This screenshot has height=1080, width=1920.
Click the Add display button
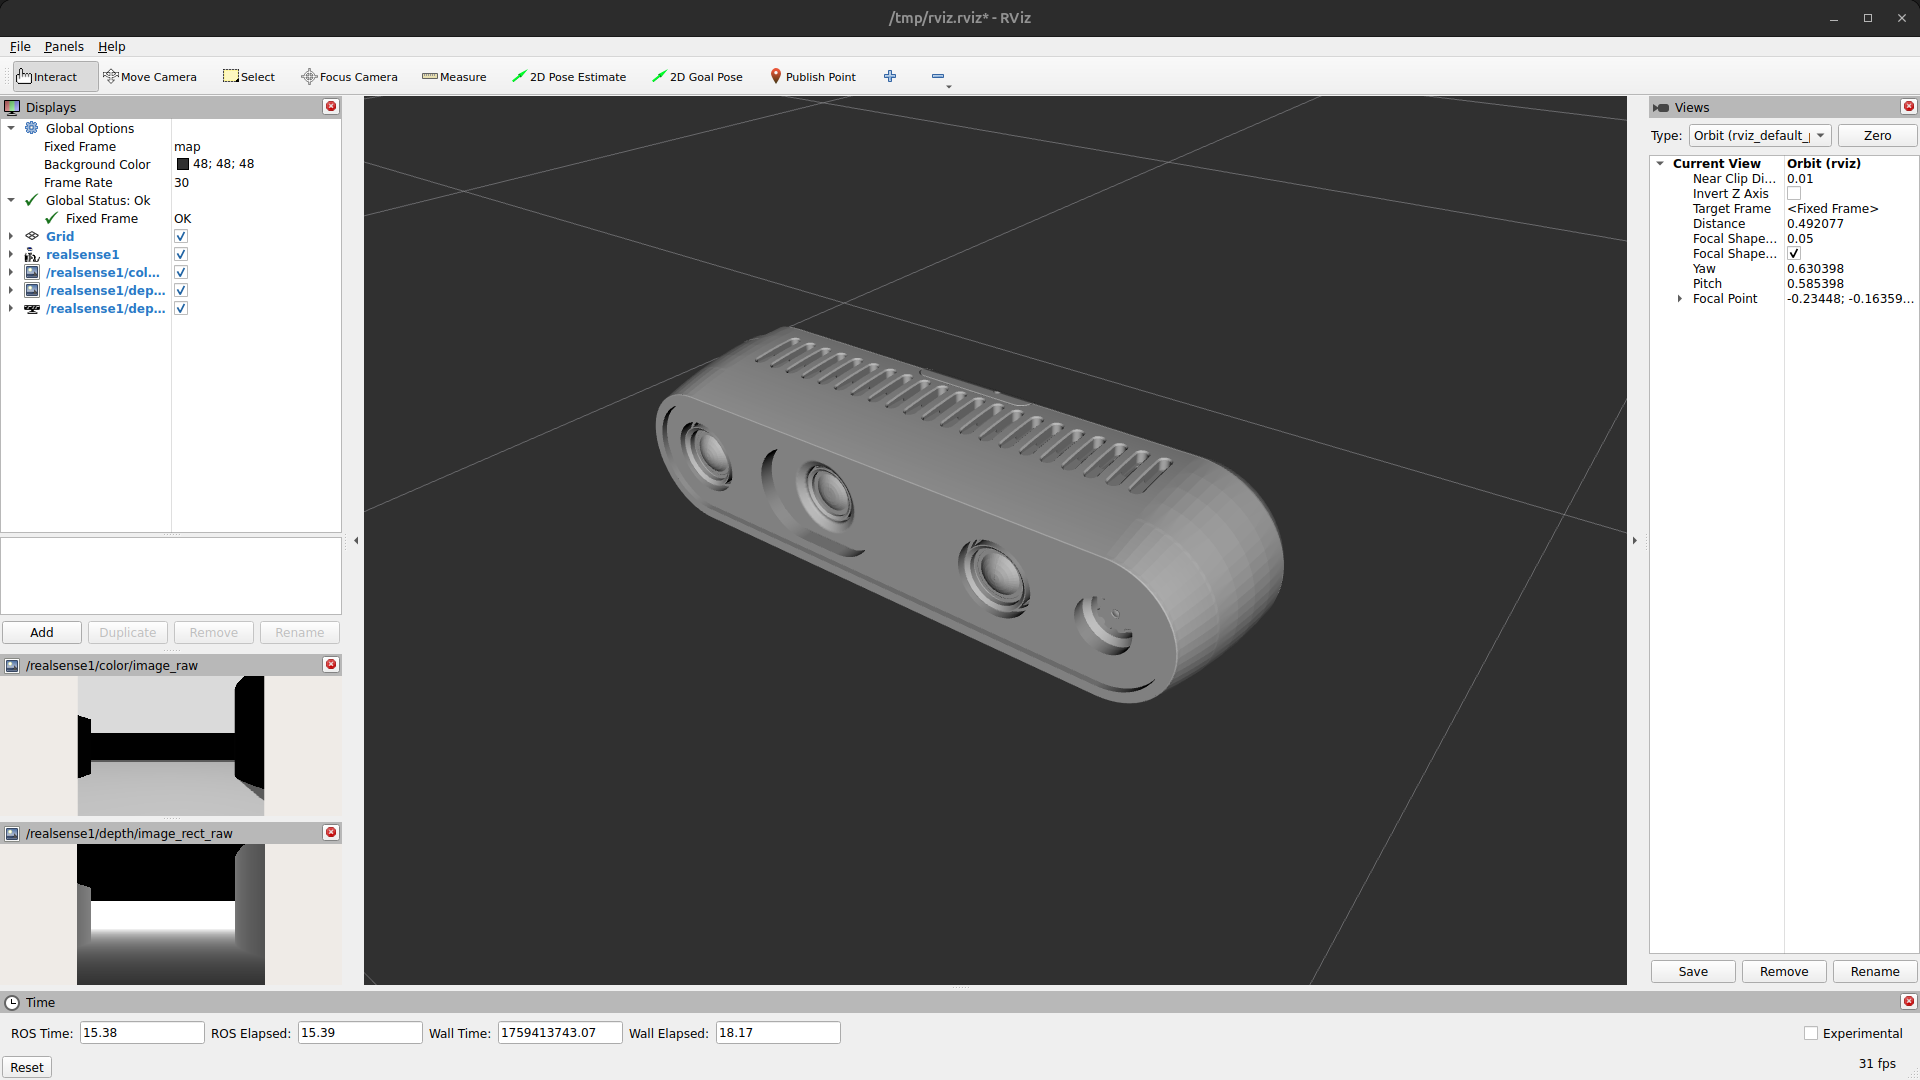click(x=42, y=633)
